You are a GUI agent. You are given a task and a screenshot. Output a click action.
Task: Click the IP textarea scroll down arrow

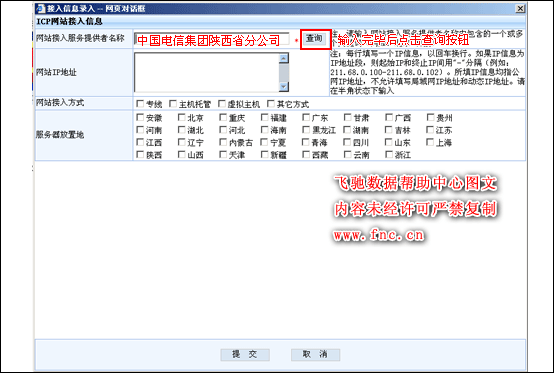tap(284, 87)
